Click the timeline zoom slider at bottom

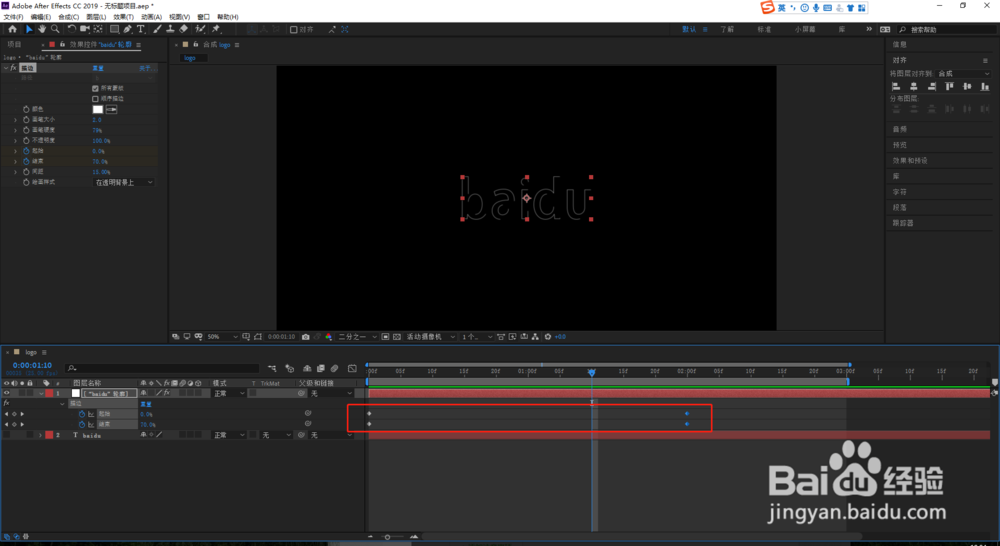pyautogui.click(x=387, y=537)
